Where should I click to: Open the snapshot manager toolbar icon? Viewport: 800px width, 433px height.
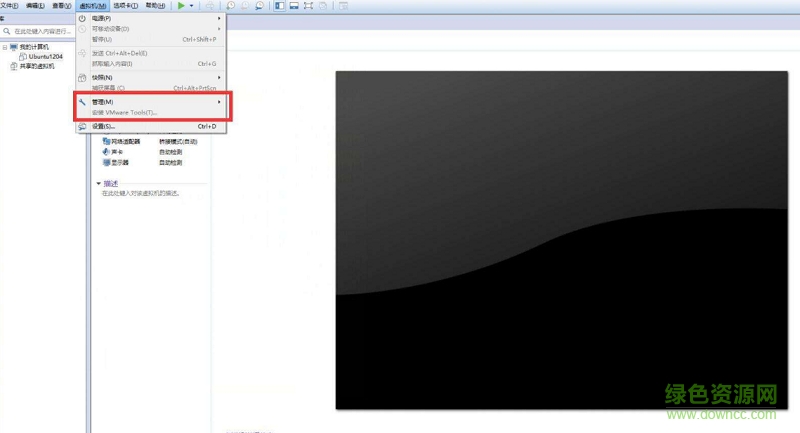(259, 6)
